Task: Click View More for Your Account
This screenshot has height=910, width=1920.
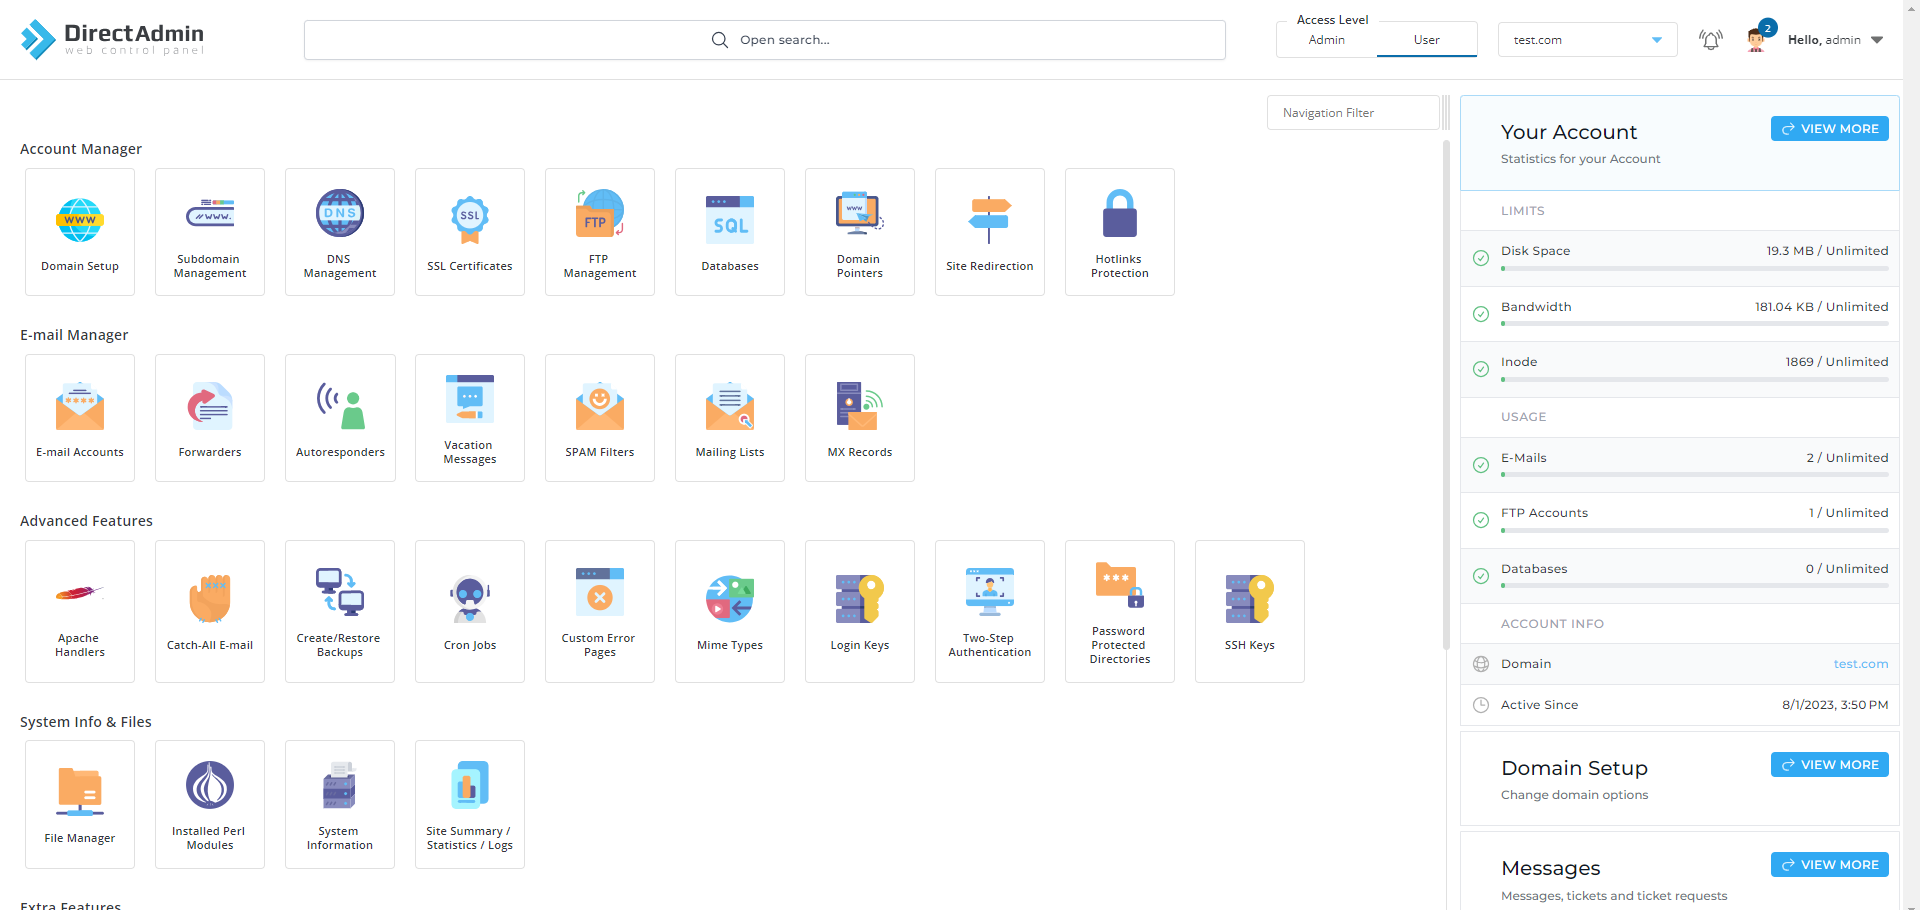Action: (x=1829, y=129)
